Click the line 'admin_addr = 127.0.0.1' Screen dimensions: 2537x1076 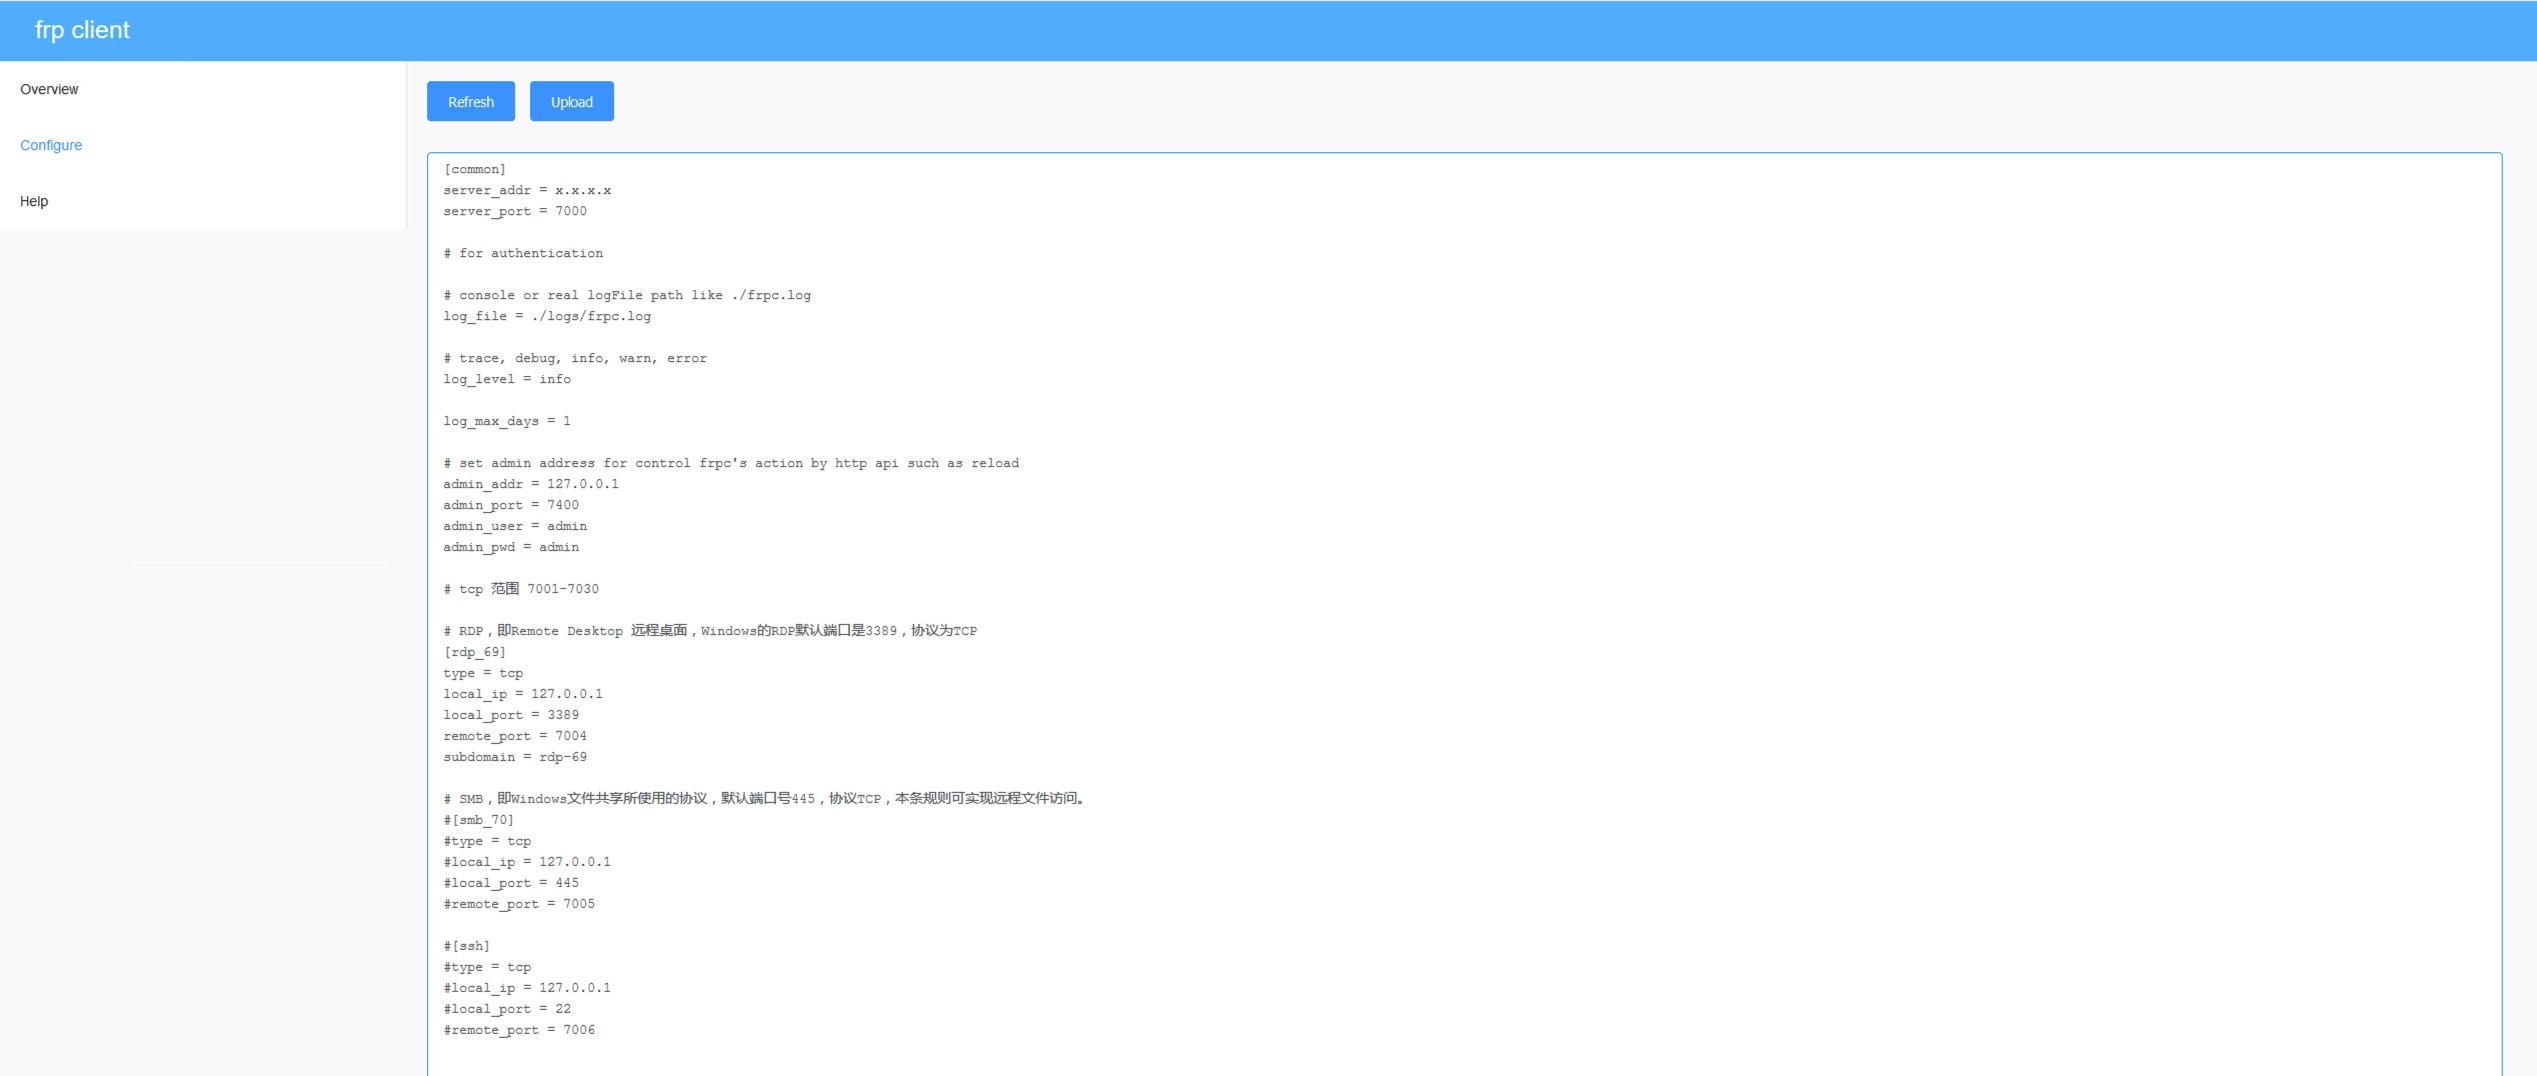click(x=531, y=484)
